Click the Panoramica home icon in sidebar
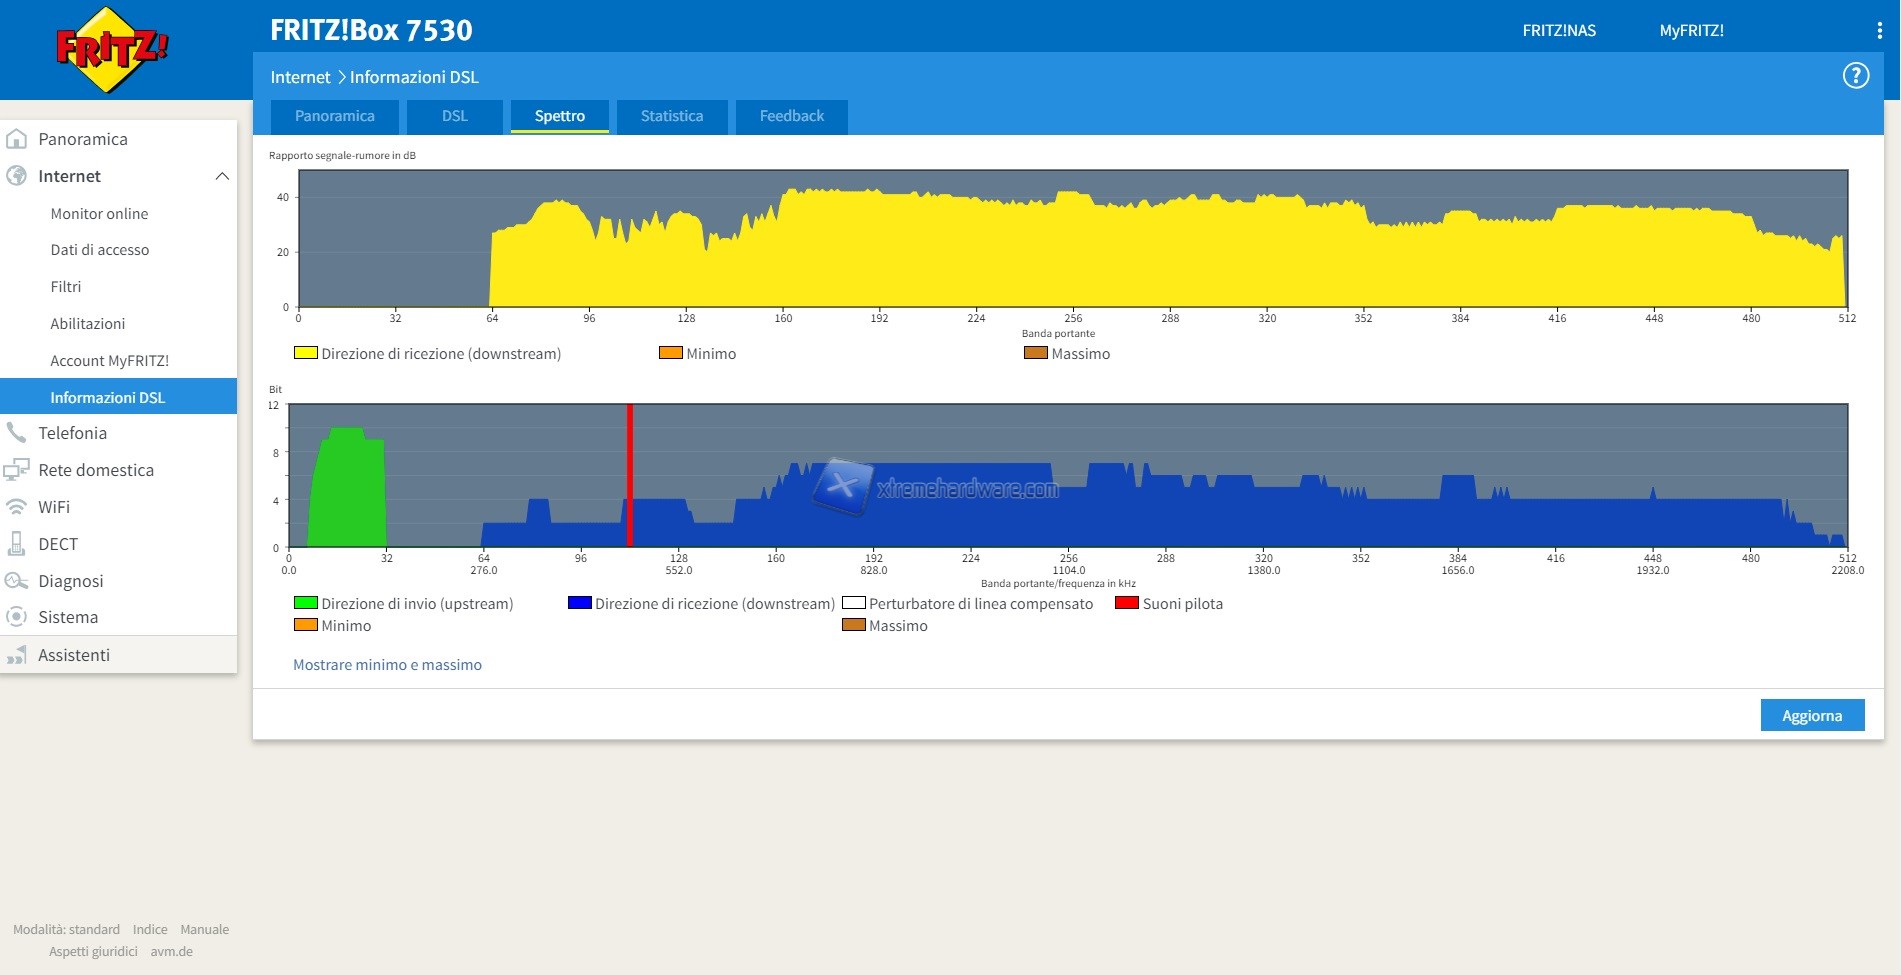1901x975 pixels. pos(17,139)
